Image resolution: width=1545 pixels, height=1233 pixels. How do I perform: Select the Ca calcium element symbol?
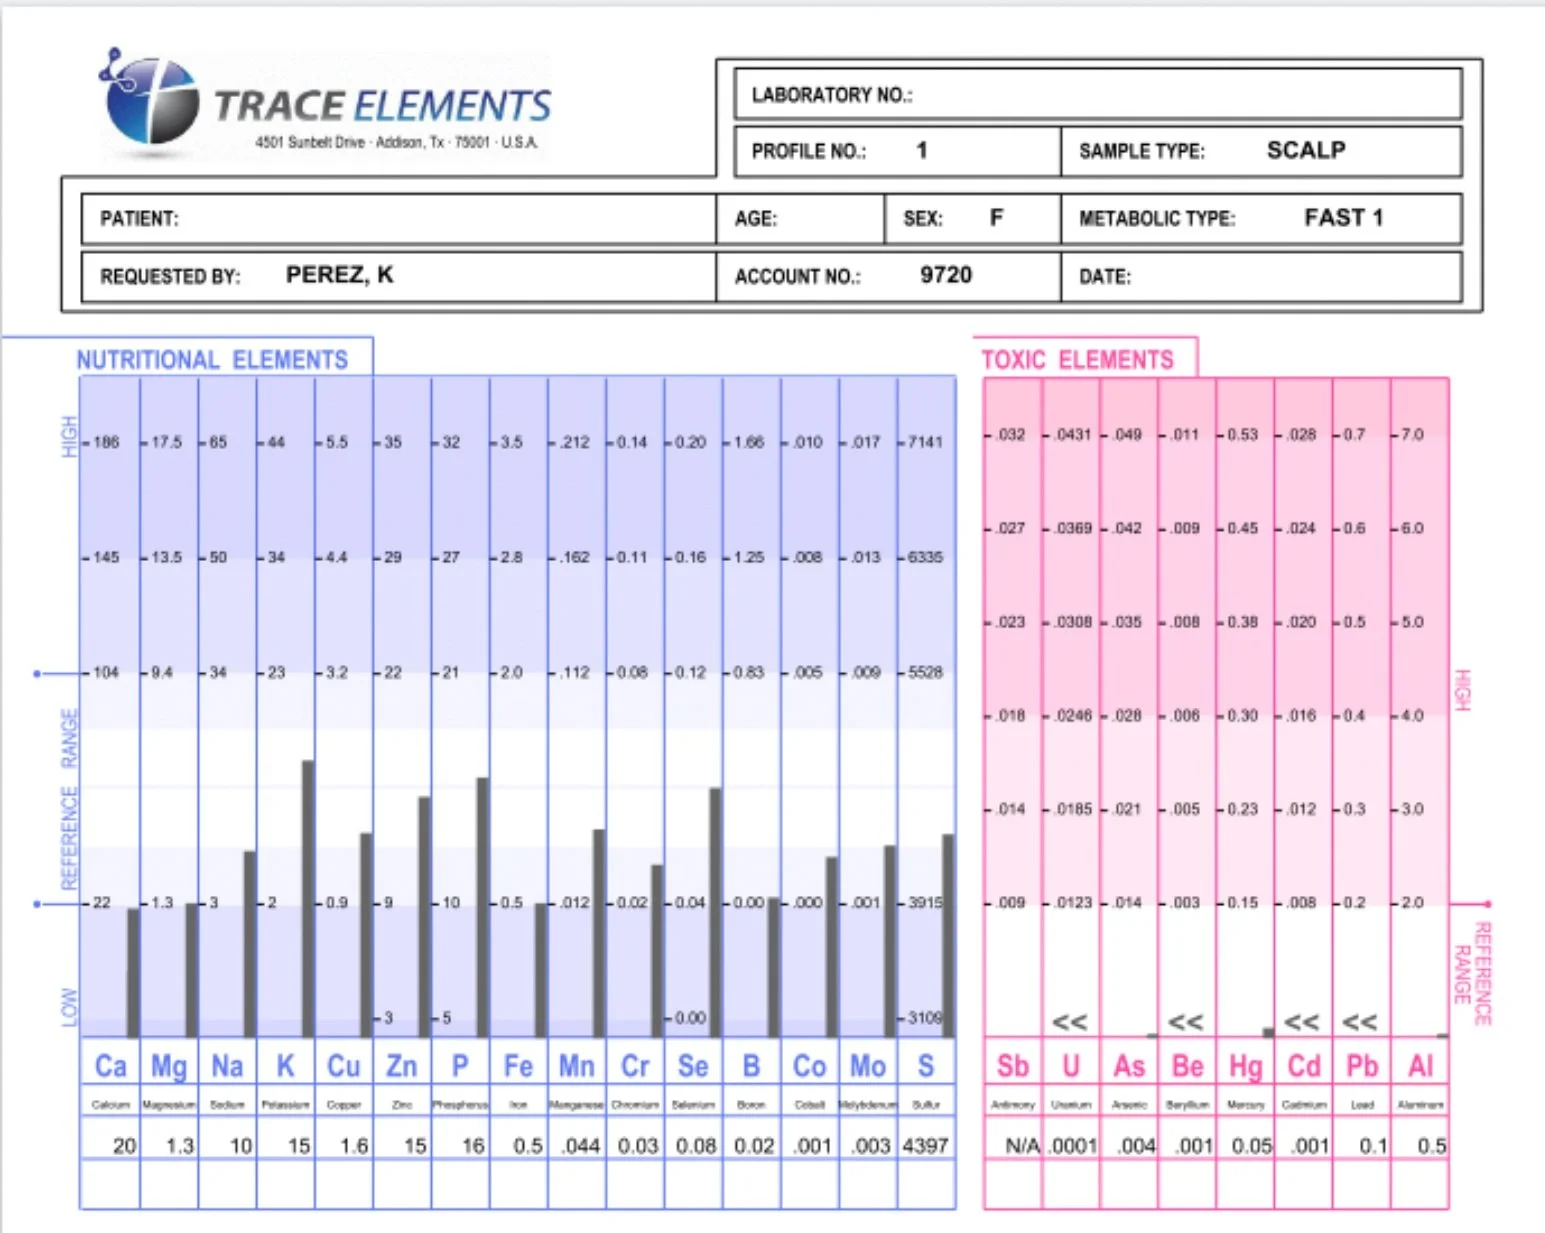110,1066
